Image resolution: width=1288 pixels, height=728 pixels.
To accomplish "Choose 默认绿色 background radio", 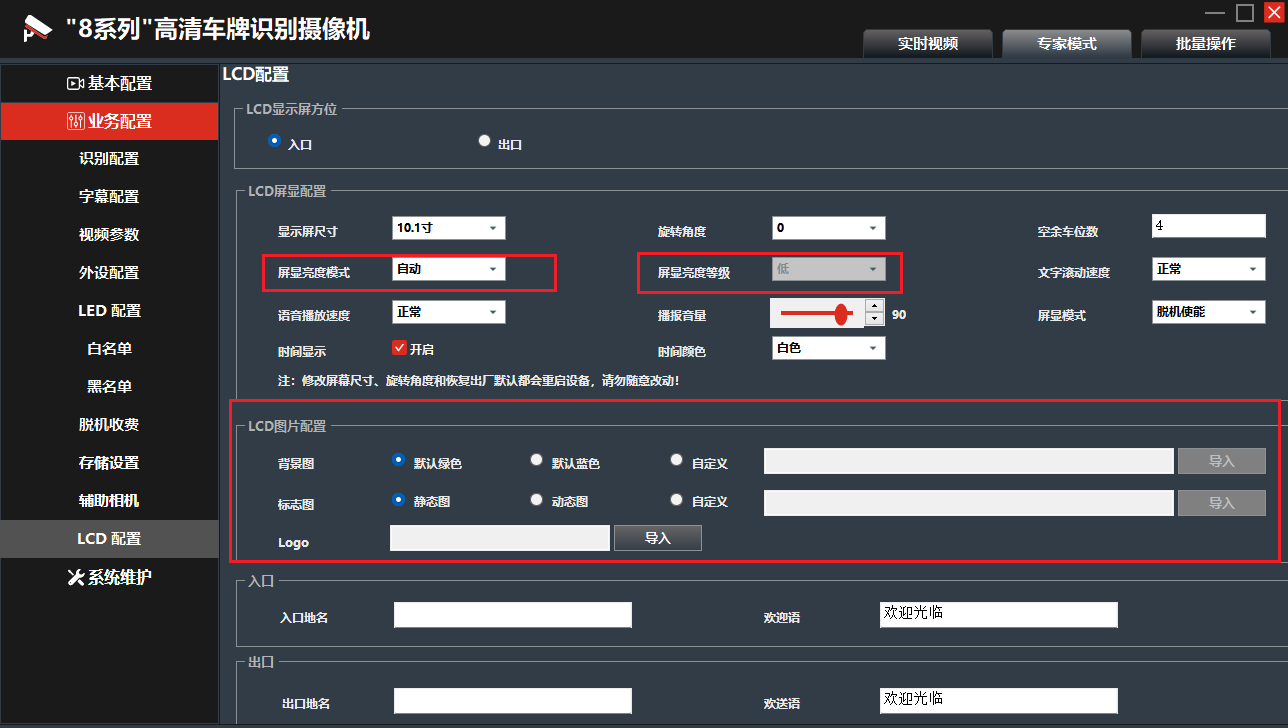I will [399, 461].
